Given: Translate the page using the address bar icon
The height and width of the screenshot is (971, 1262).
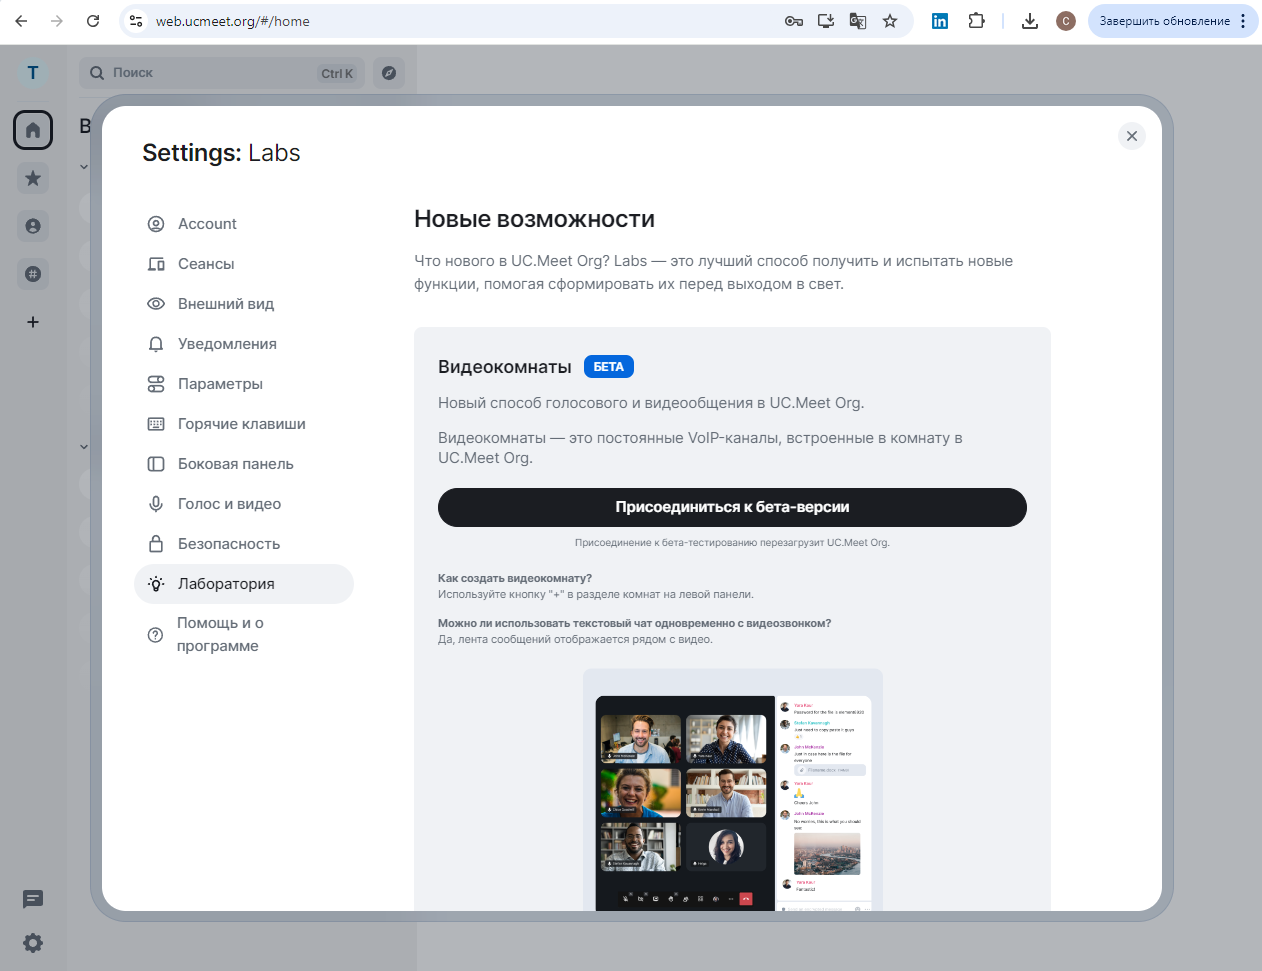Looking at the screenshot, I should [857, 20].
